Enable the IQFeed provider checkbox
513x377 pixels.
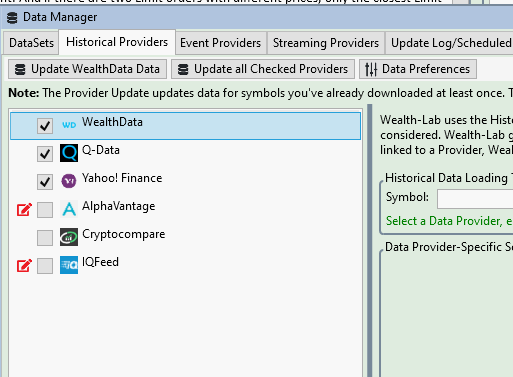[45, 266]
